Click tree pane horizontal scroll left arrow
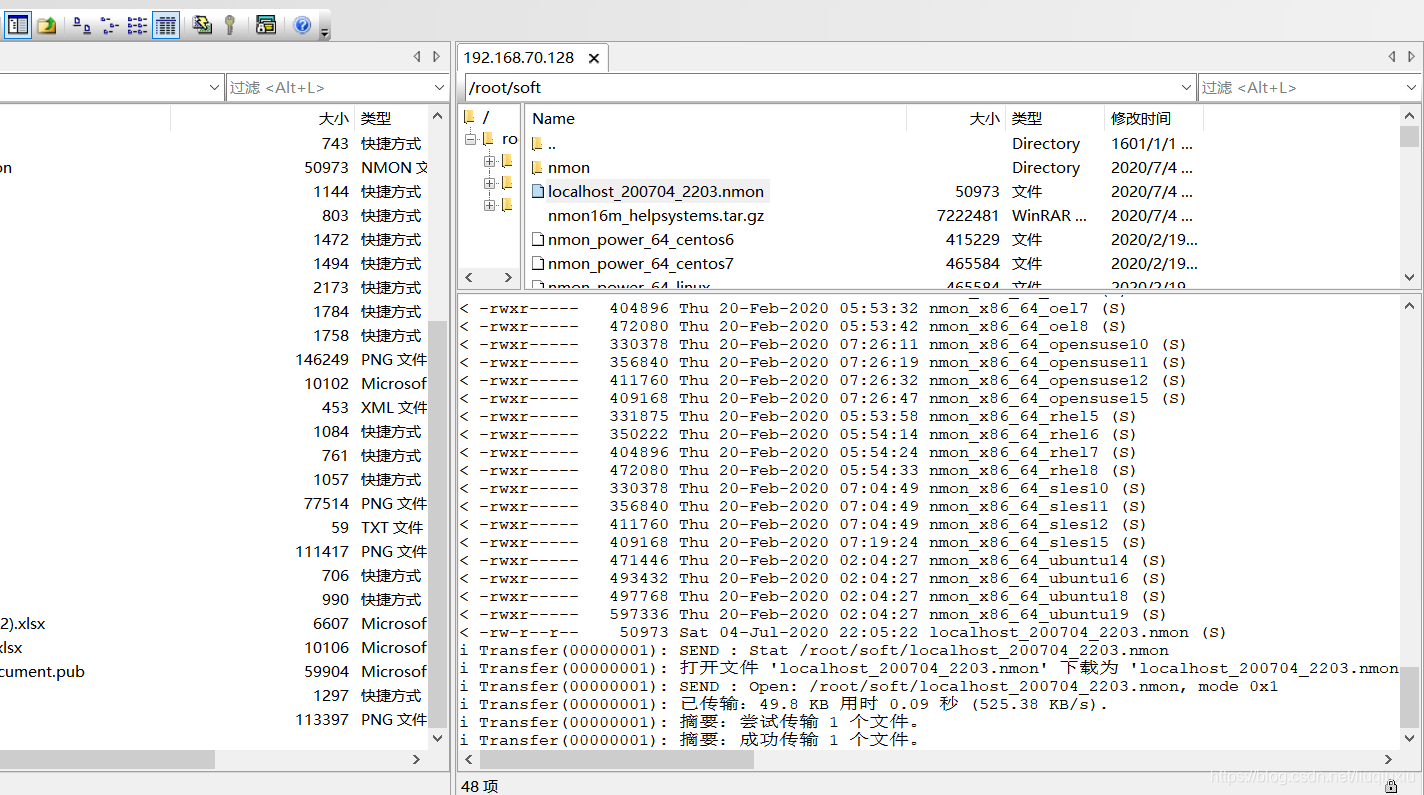The image size is (1424, 795). coord(469,277)
